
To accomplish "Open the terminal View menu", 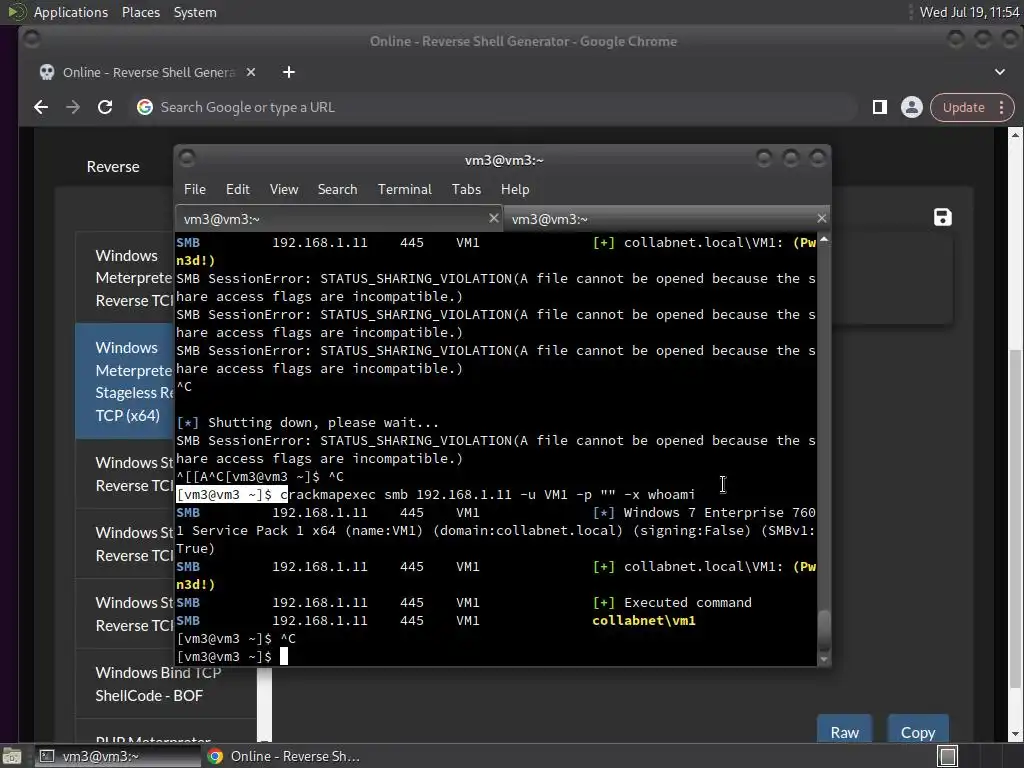I will click(284, 189).
